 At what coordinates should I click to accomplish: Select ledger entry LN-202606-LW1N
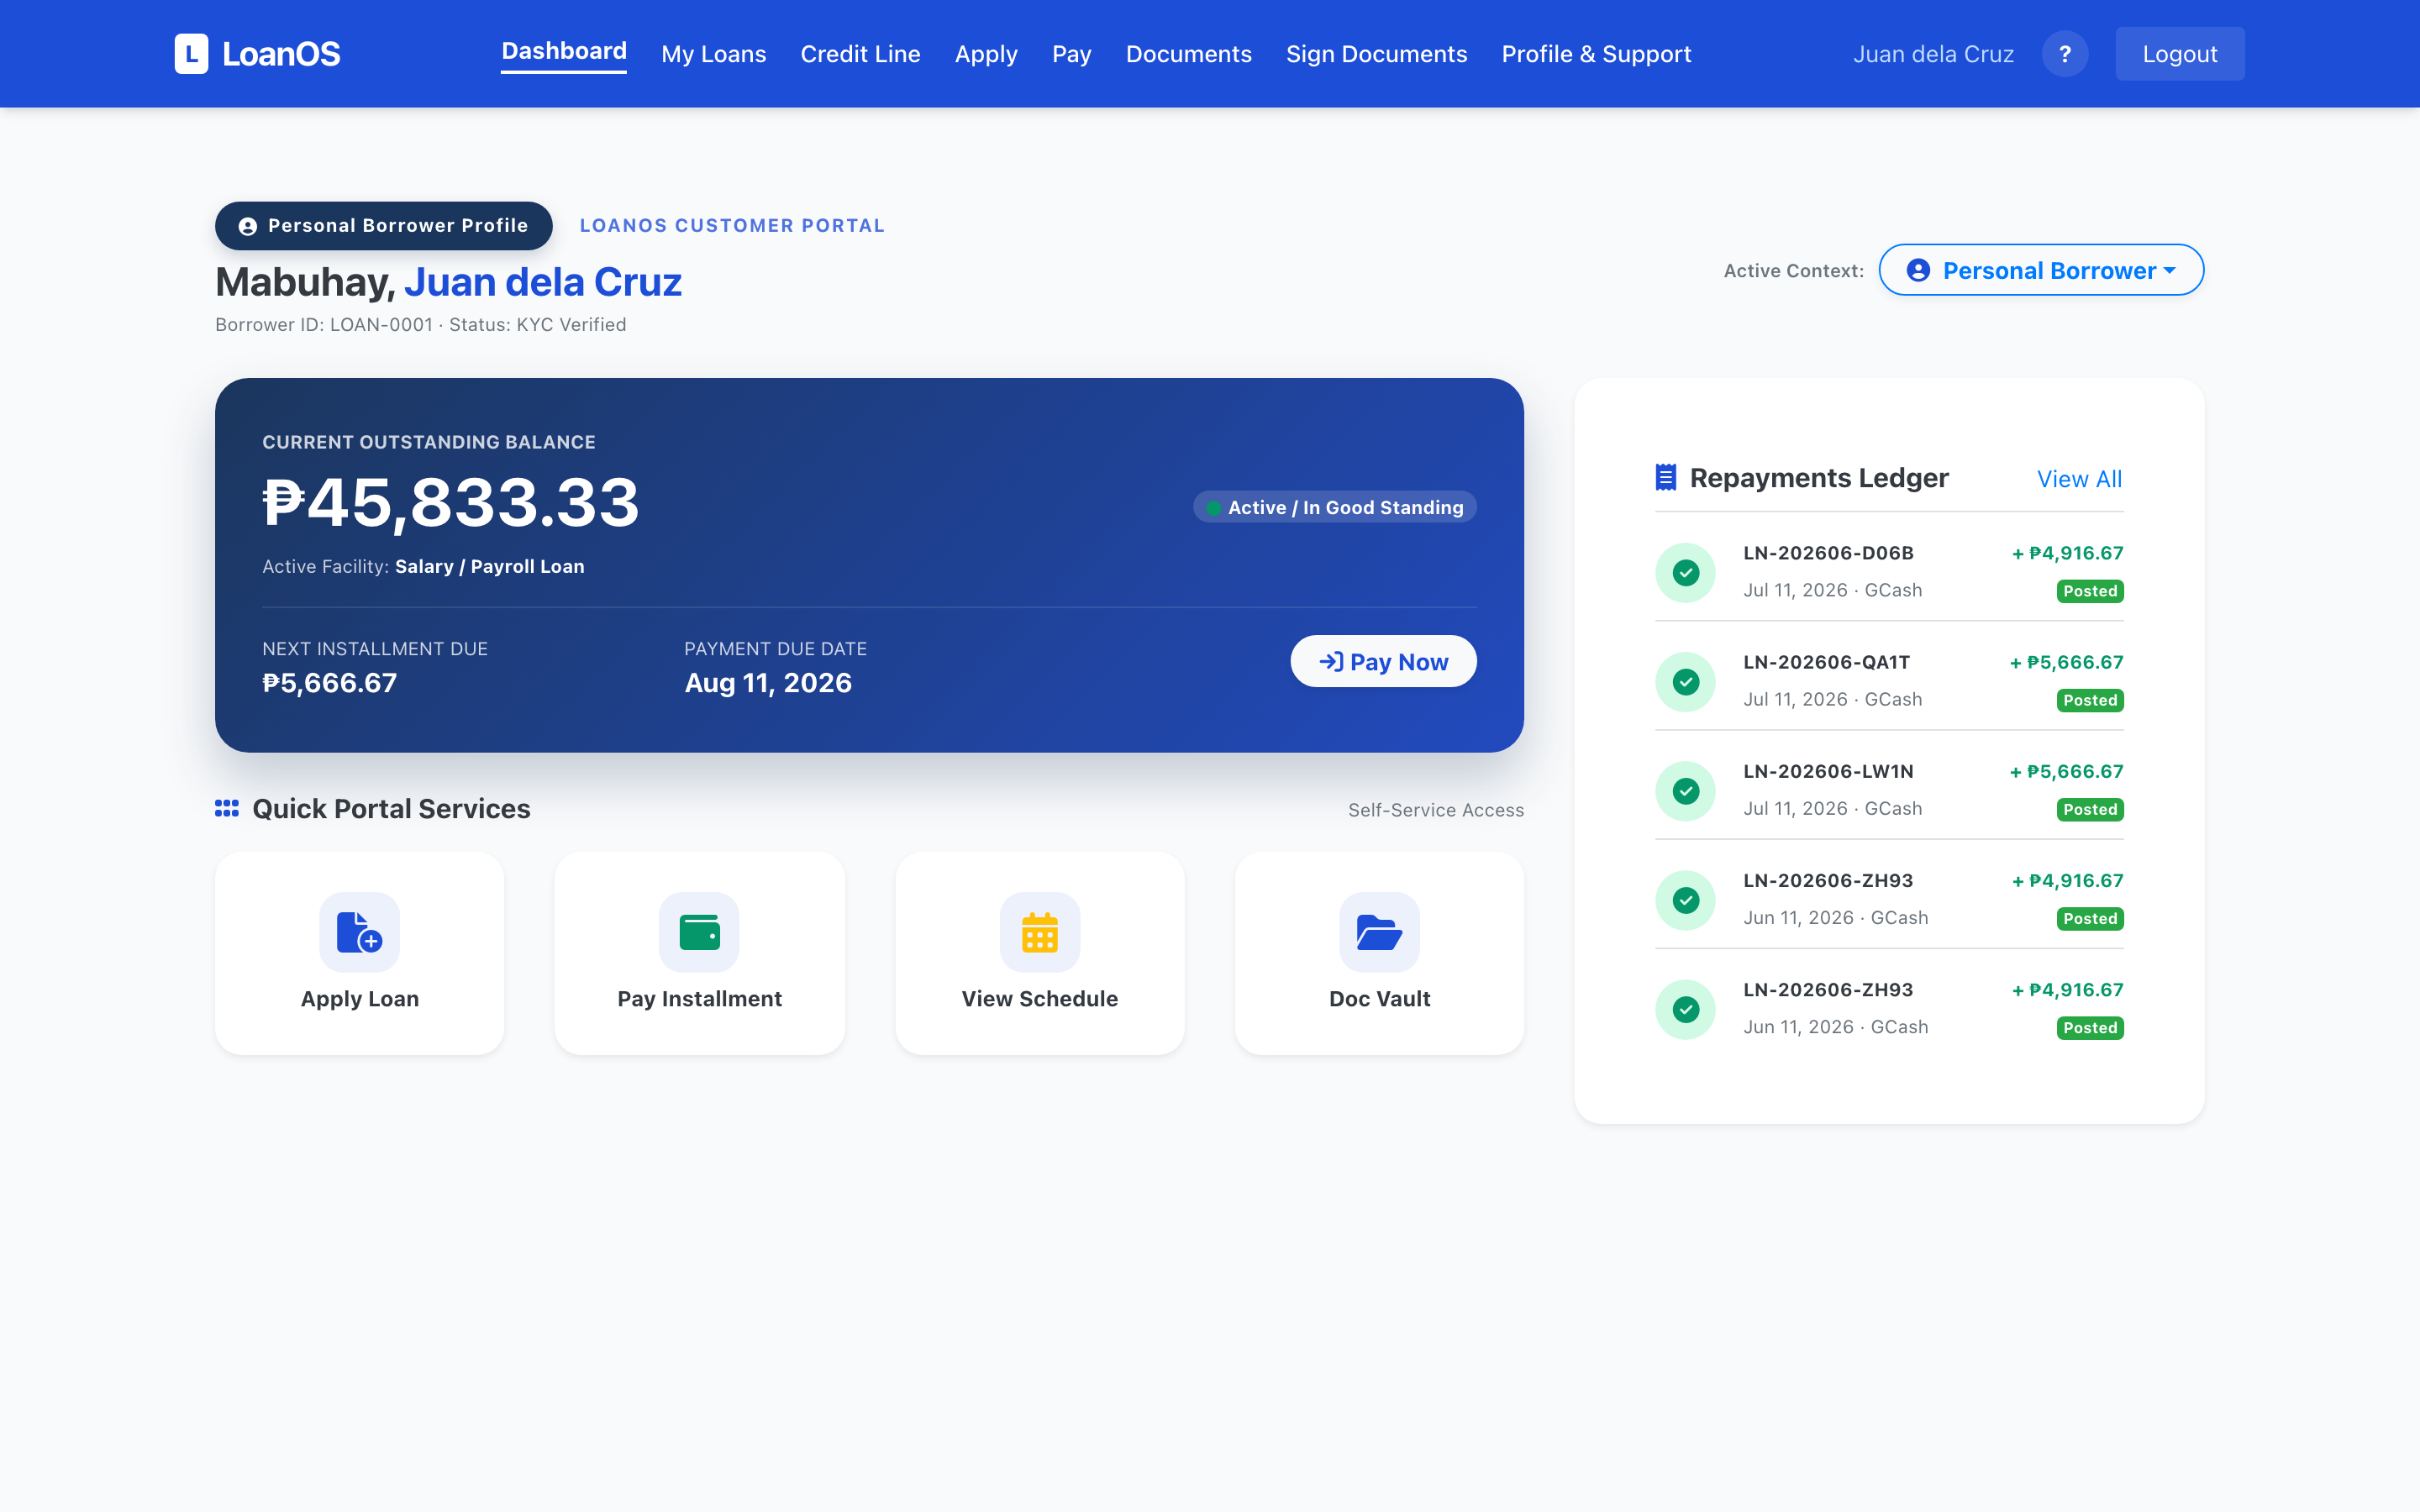[x=1889, y=790]
